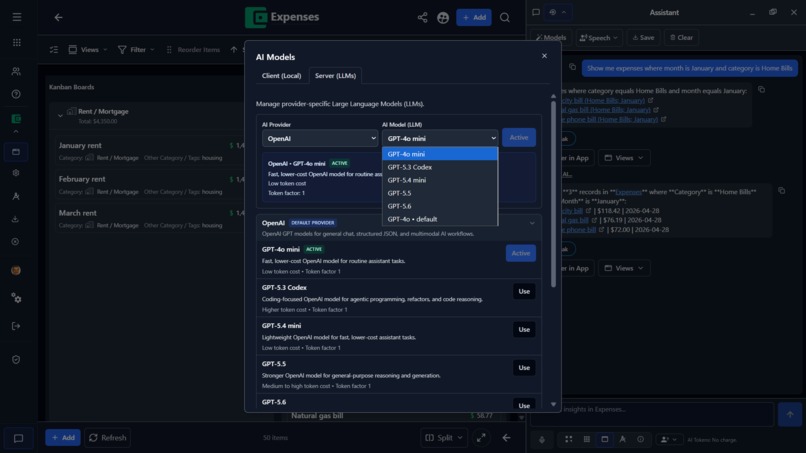Screen dimensions: 806x453
Task: Open Models in Assistant toolbar
Action: click(551, 38)
